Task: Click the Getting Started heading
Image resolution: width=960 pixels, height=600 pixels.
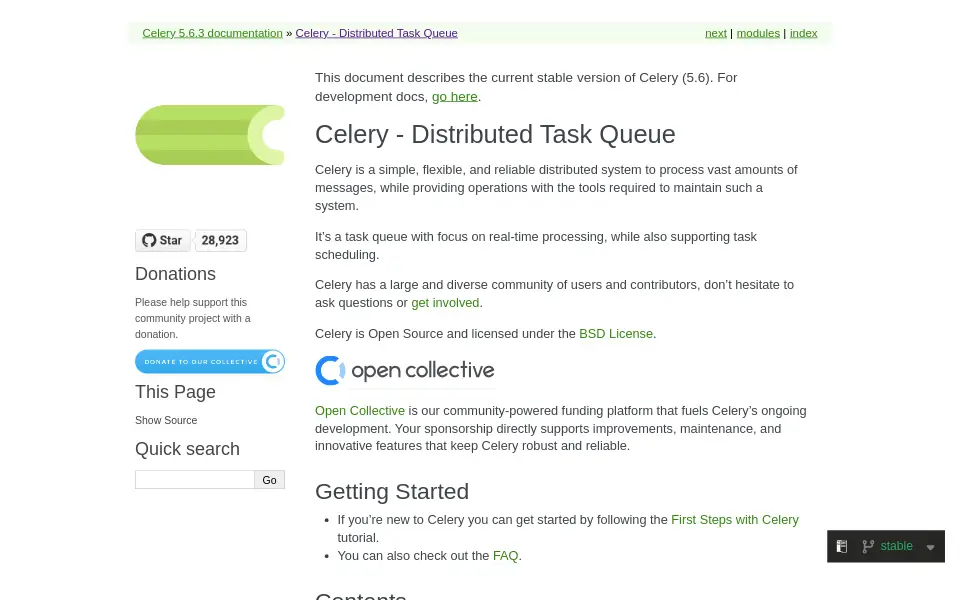Action: pyautogui.click(x=392, y=492)
